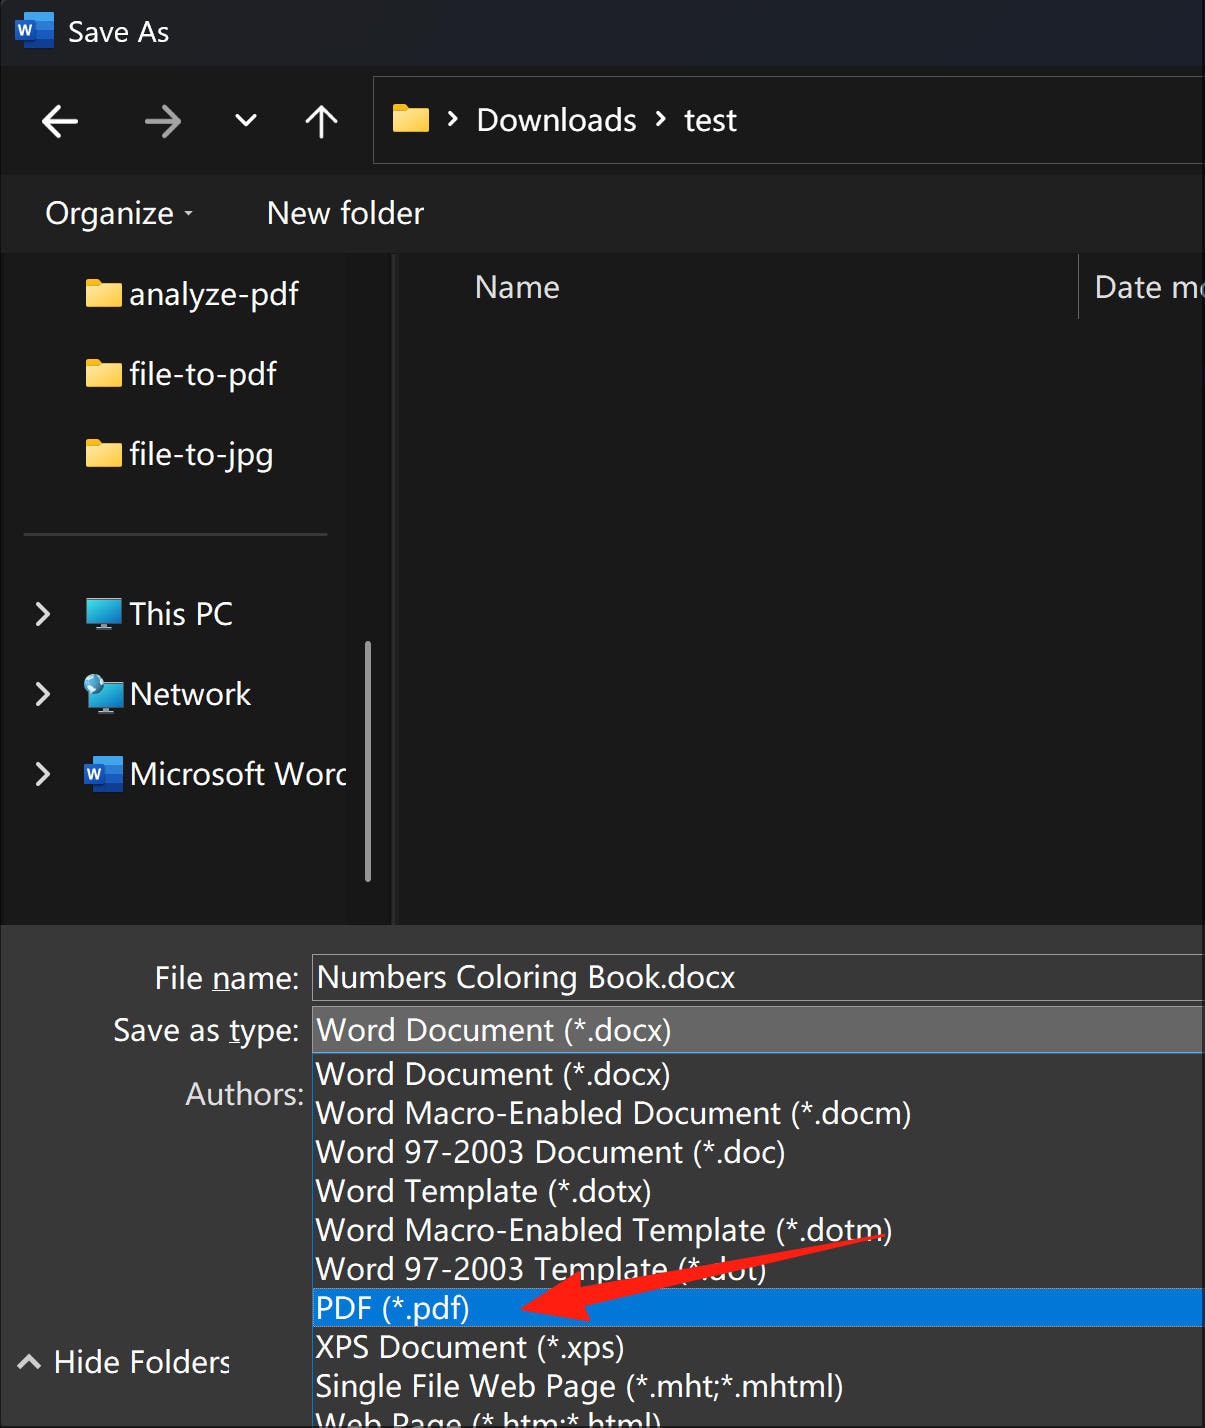Click the folder icon in the address bar
The image size is (1205, 1428).
coord(411,119)
